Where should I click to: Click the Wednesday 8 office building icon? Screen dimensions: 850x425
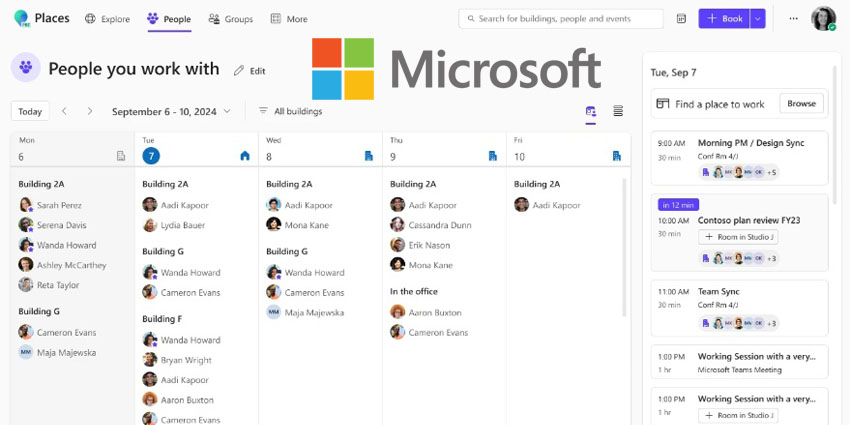pyautogui.click(x=369, y=156)
